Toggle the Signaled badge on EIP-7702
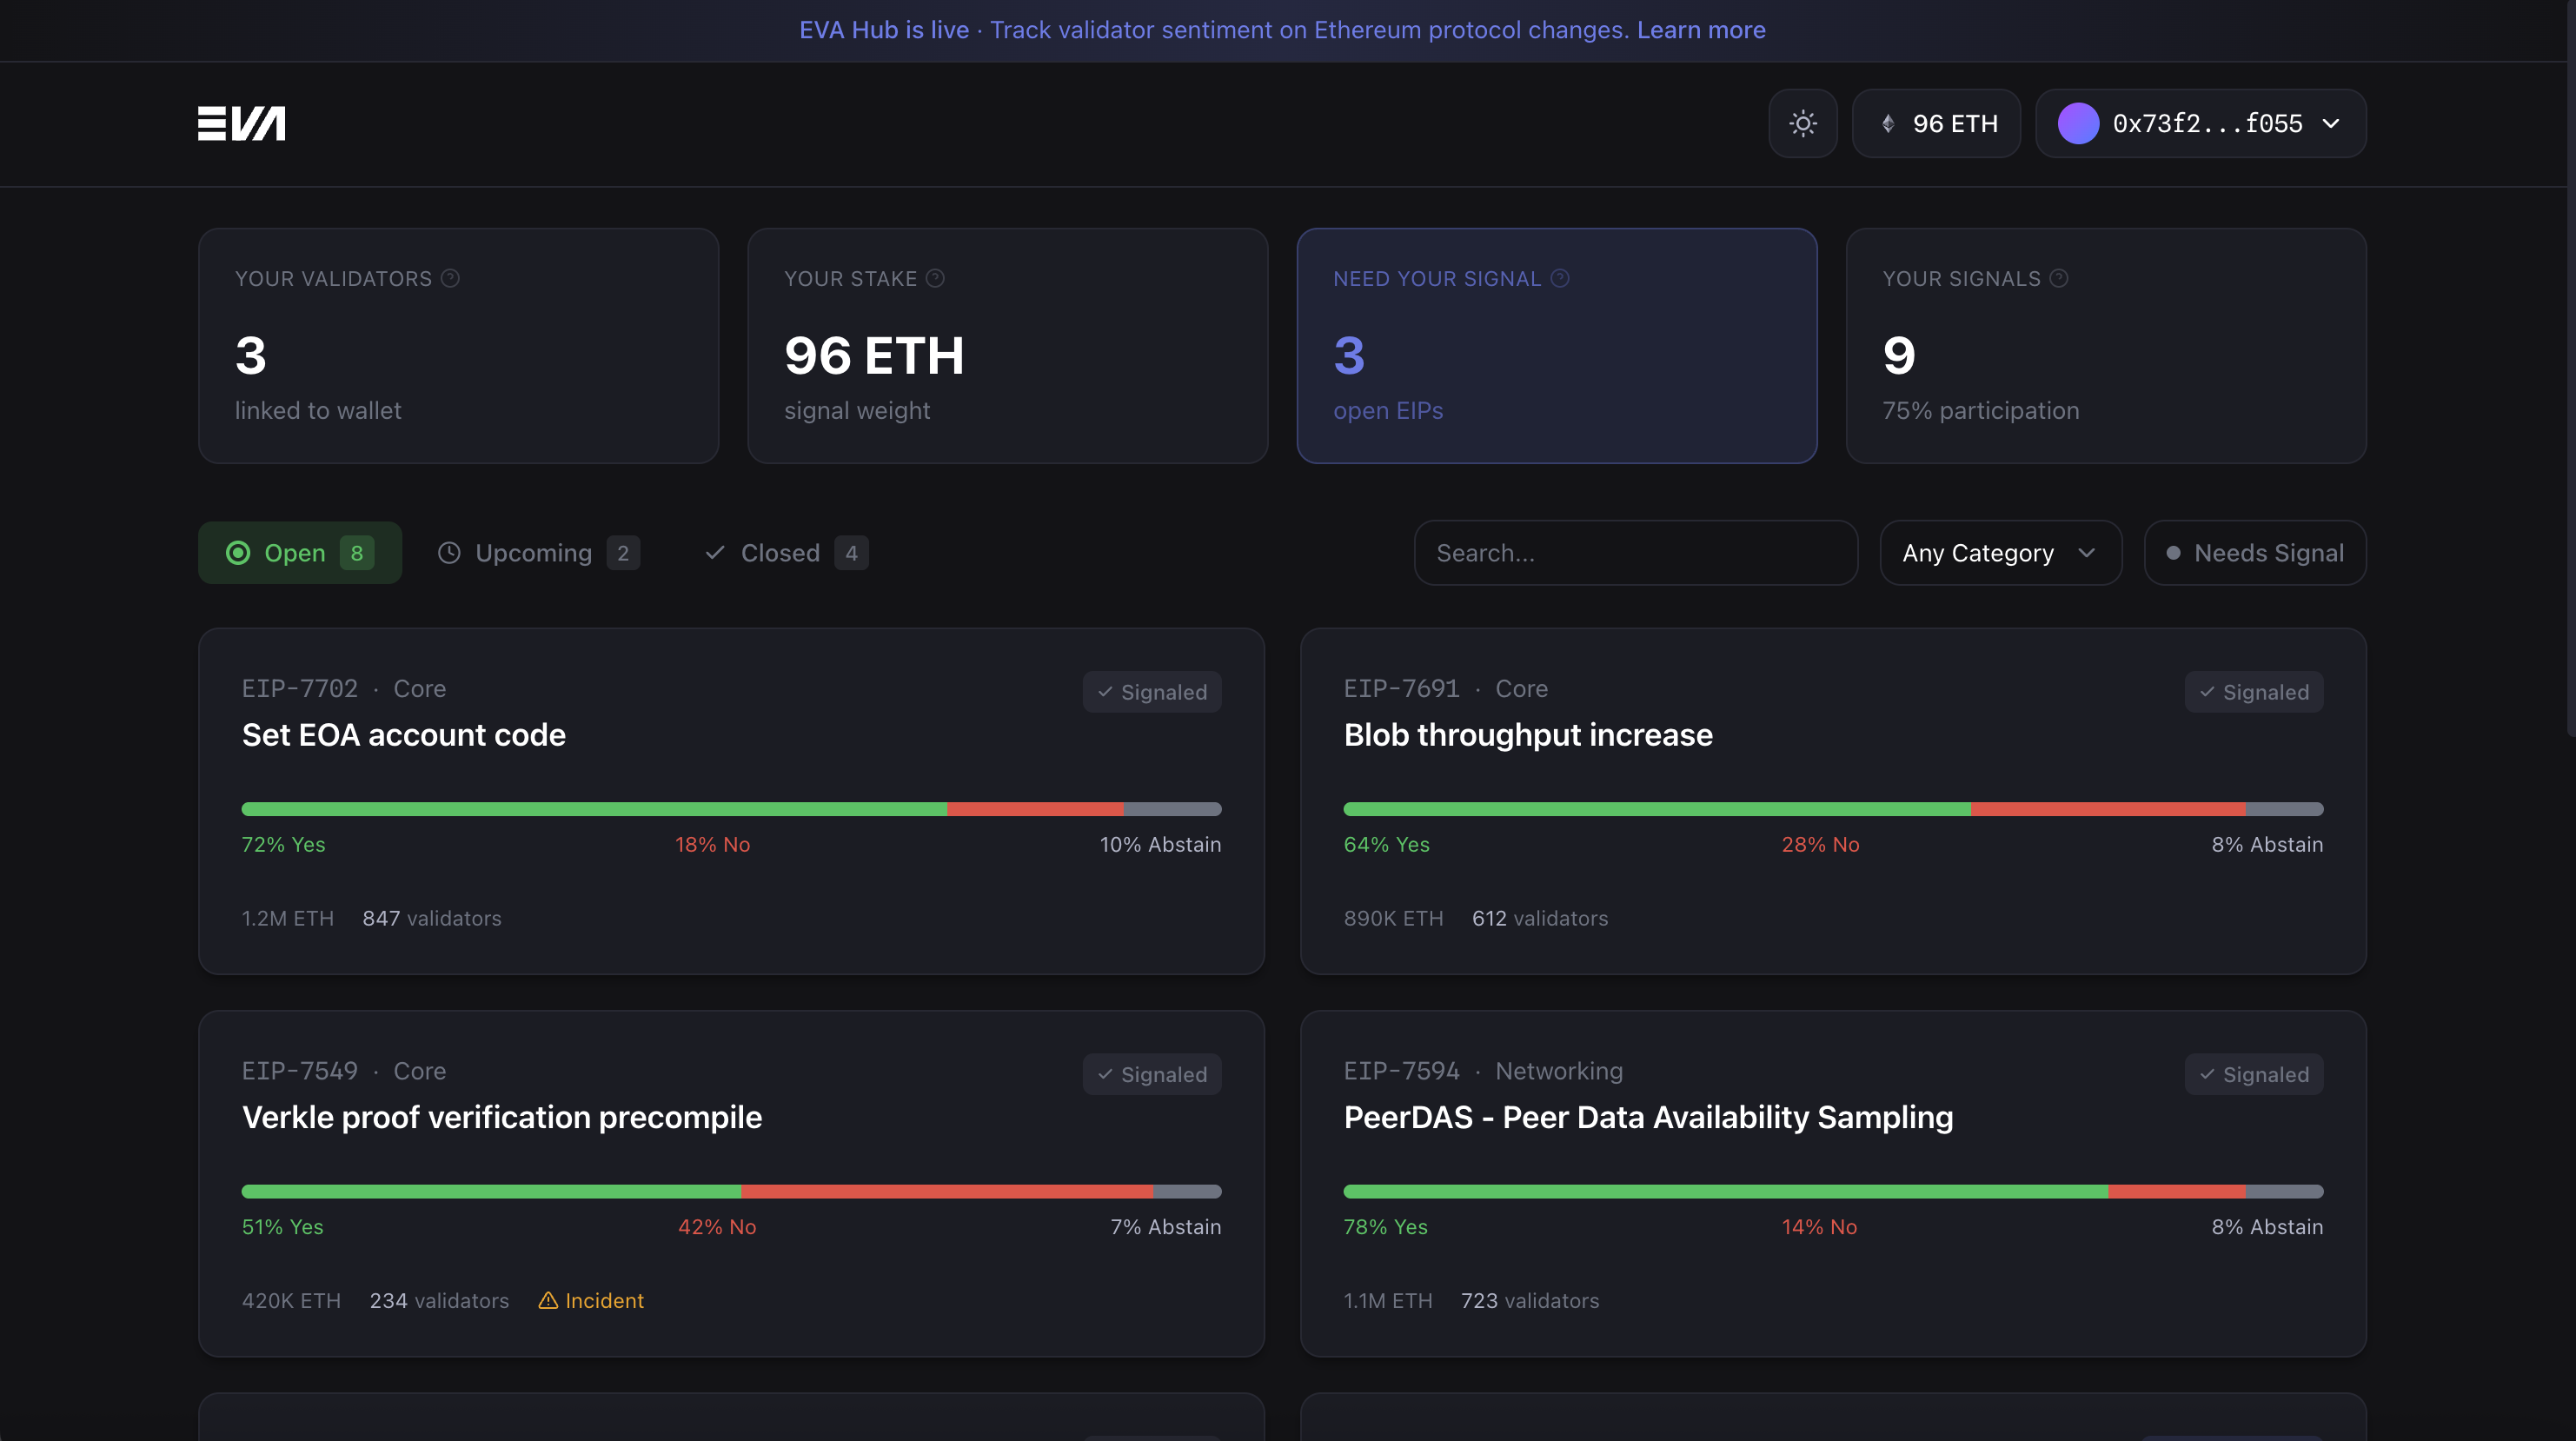The width and height of the screenshot is (2576, 1441). pos(1151,691)
